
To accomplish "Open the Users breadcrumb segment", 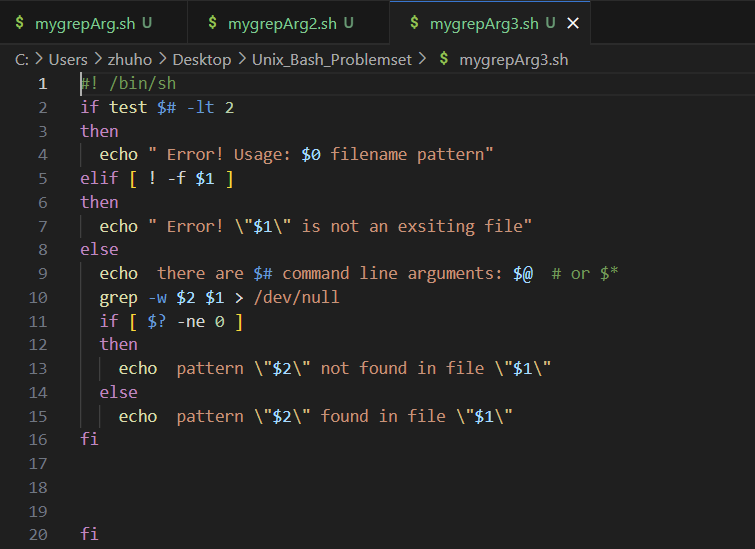I will 68,60.
